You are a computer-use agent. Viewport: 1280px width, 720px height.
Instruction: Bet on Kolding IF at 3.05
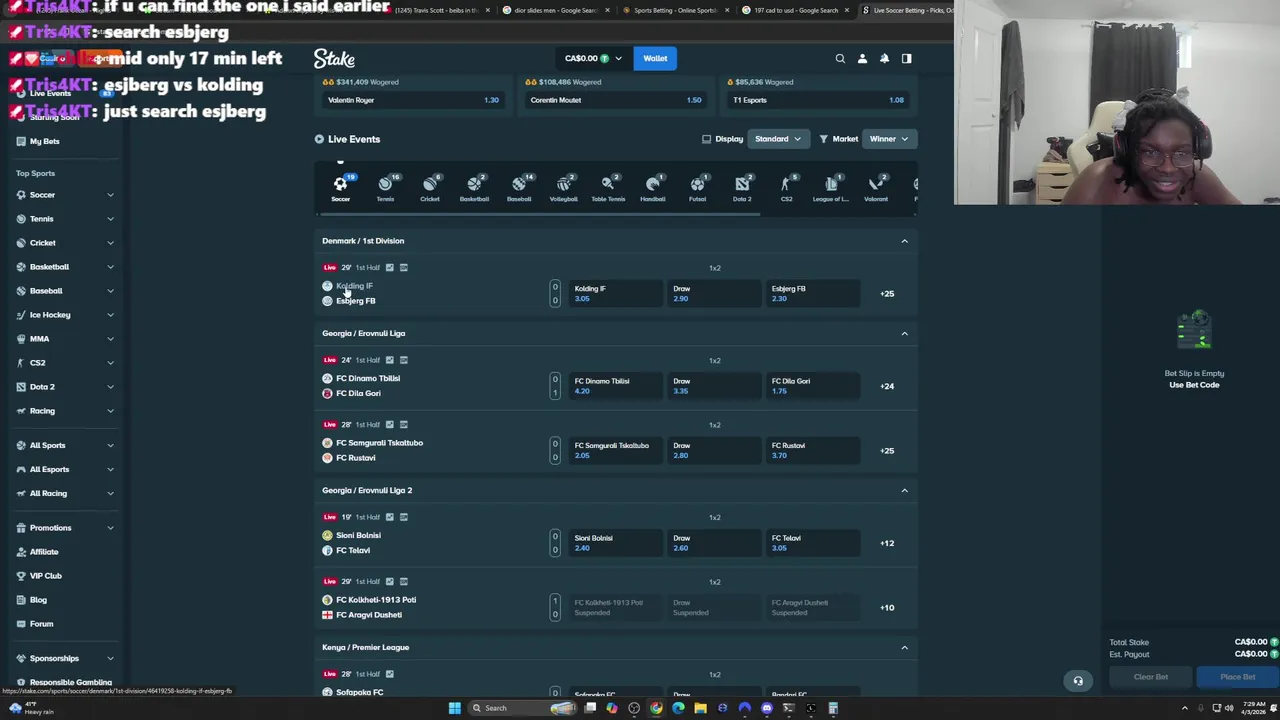(x=614, y=293)
